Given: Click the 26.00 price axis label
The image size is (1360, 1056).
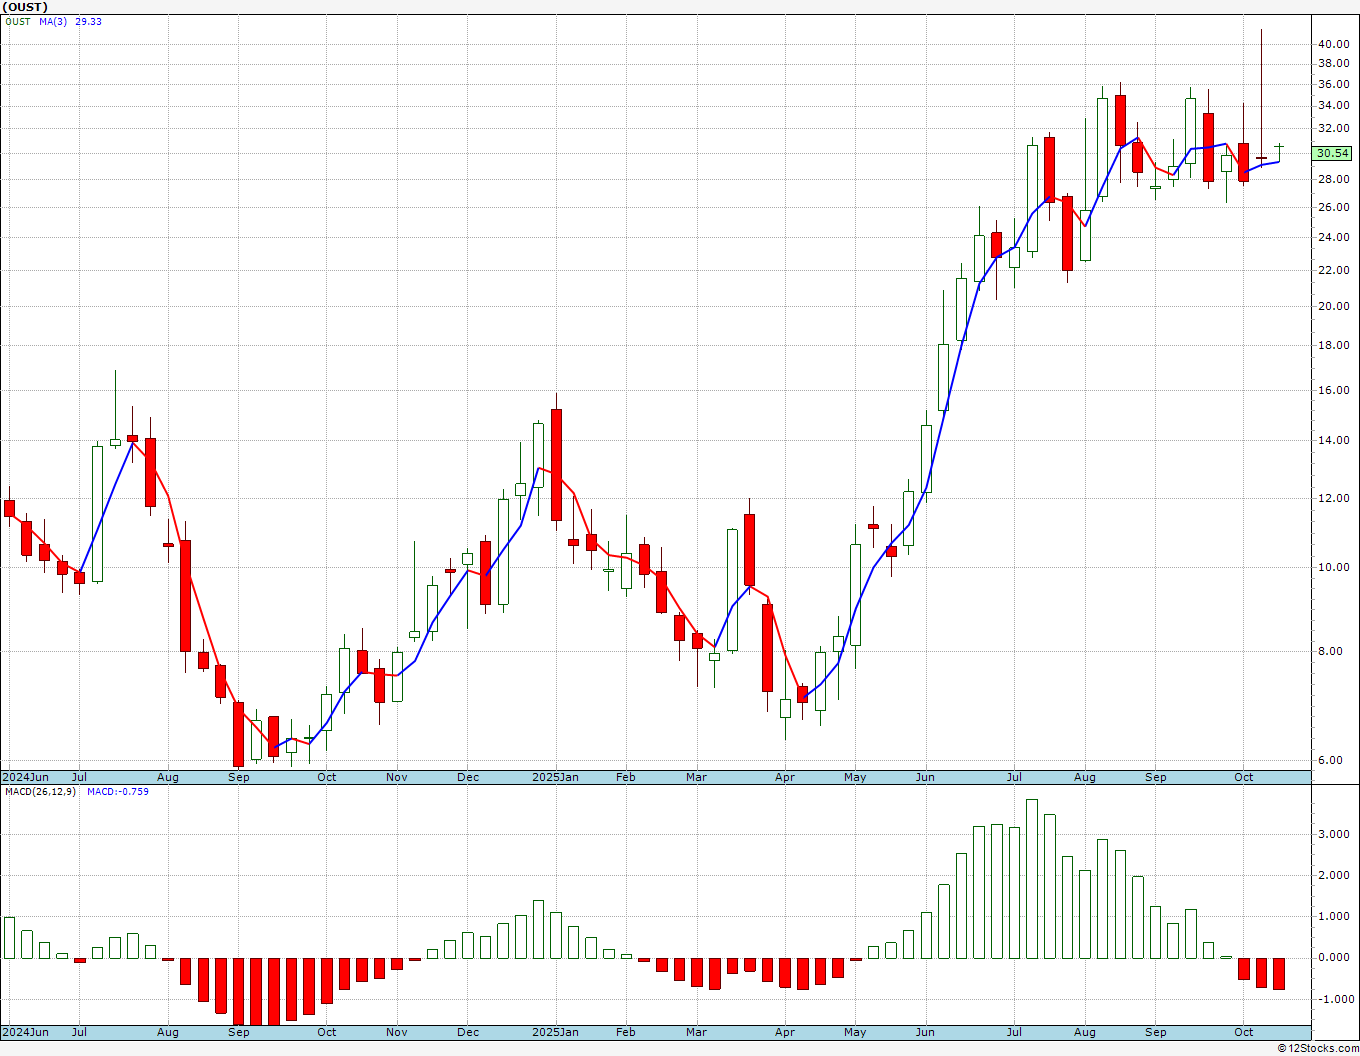Looking at the screenshot, I should tap(1333, 207).
